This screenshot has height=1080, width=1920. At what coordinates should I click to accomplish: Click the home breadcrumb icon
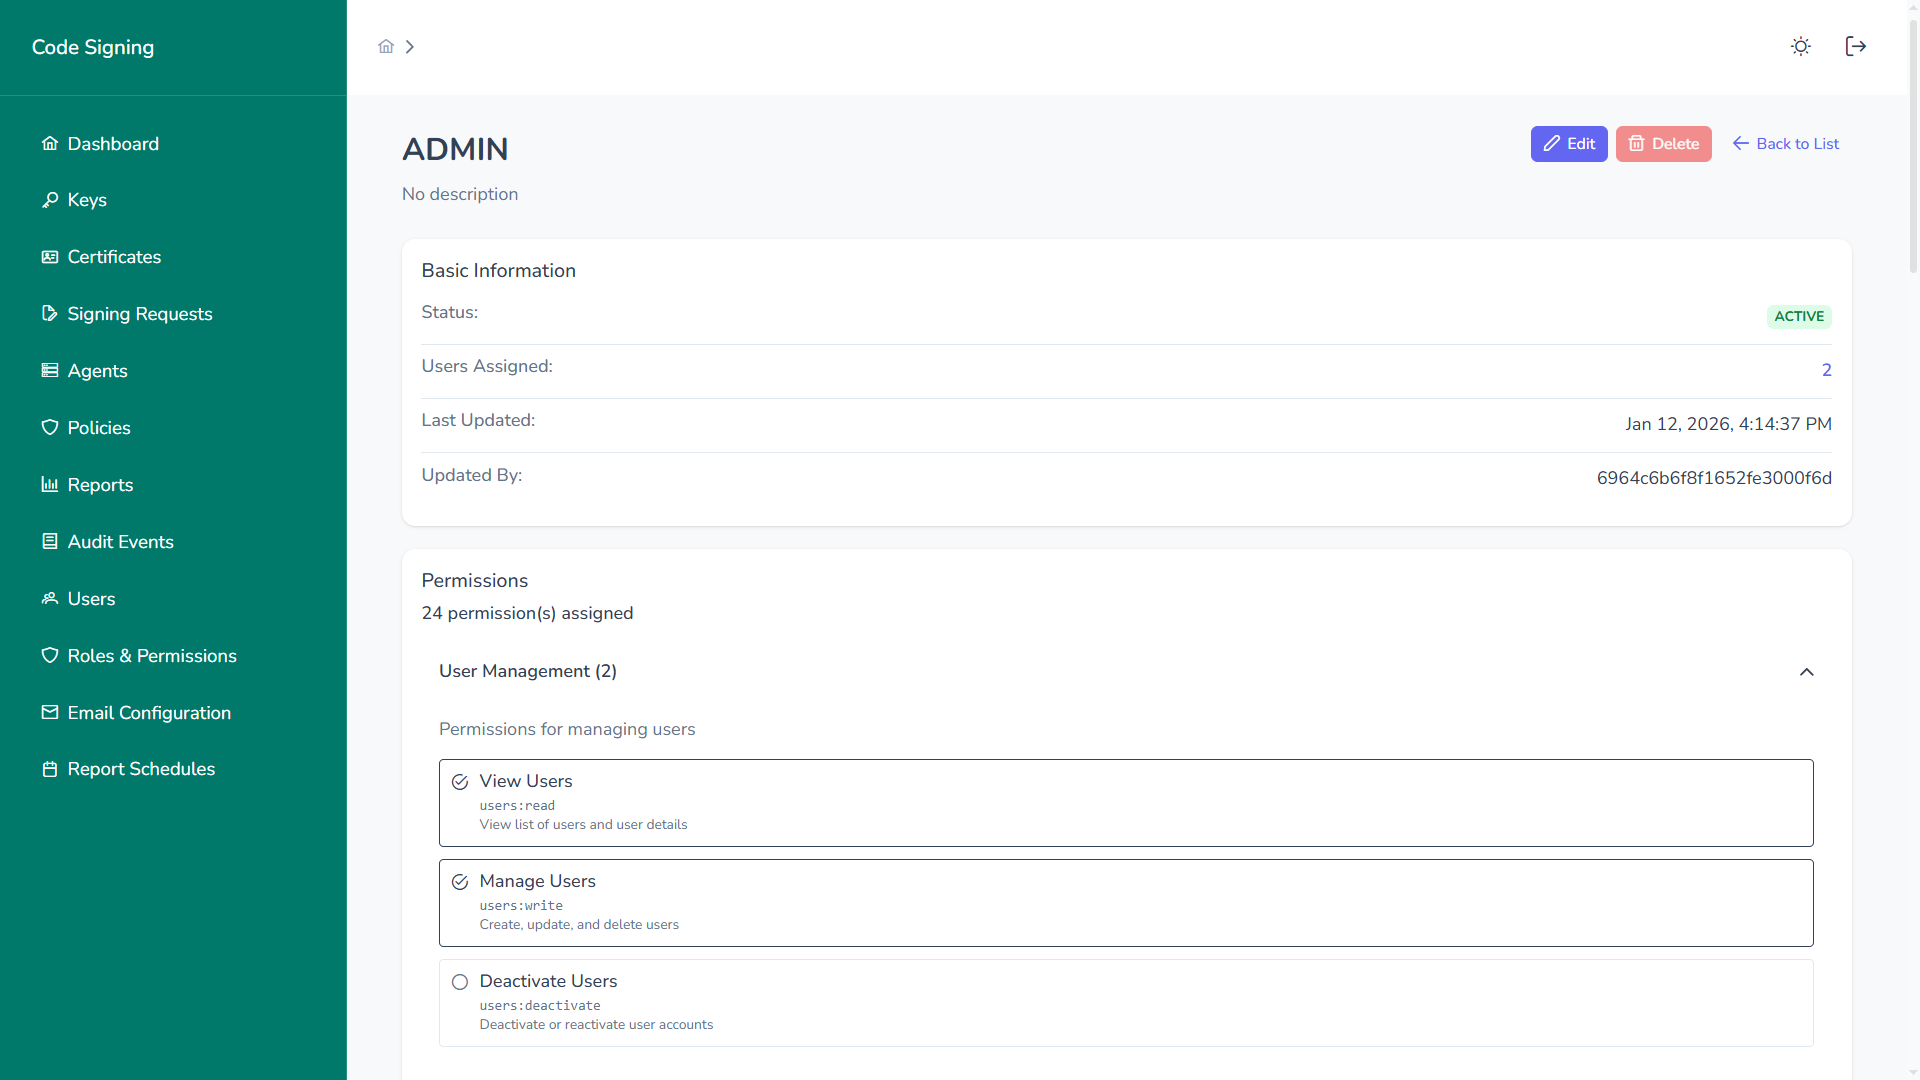(x=386, y=47)
